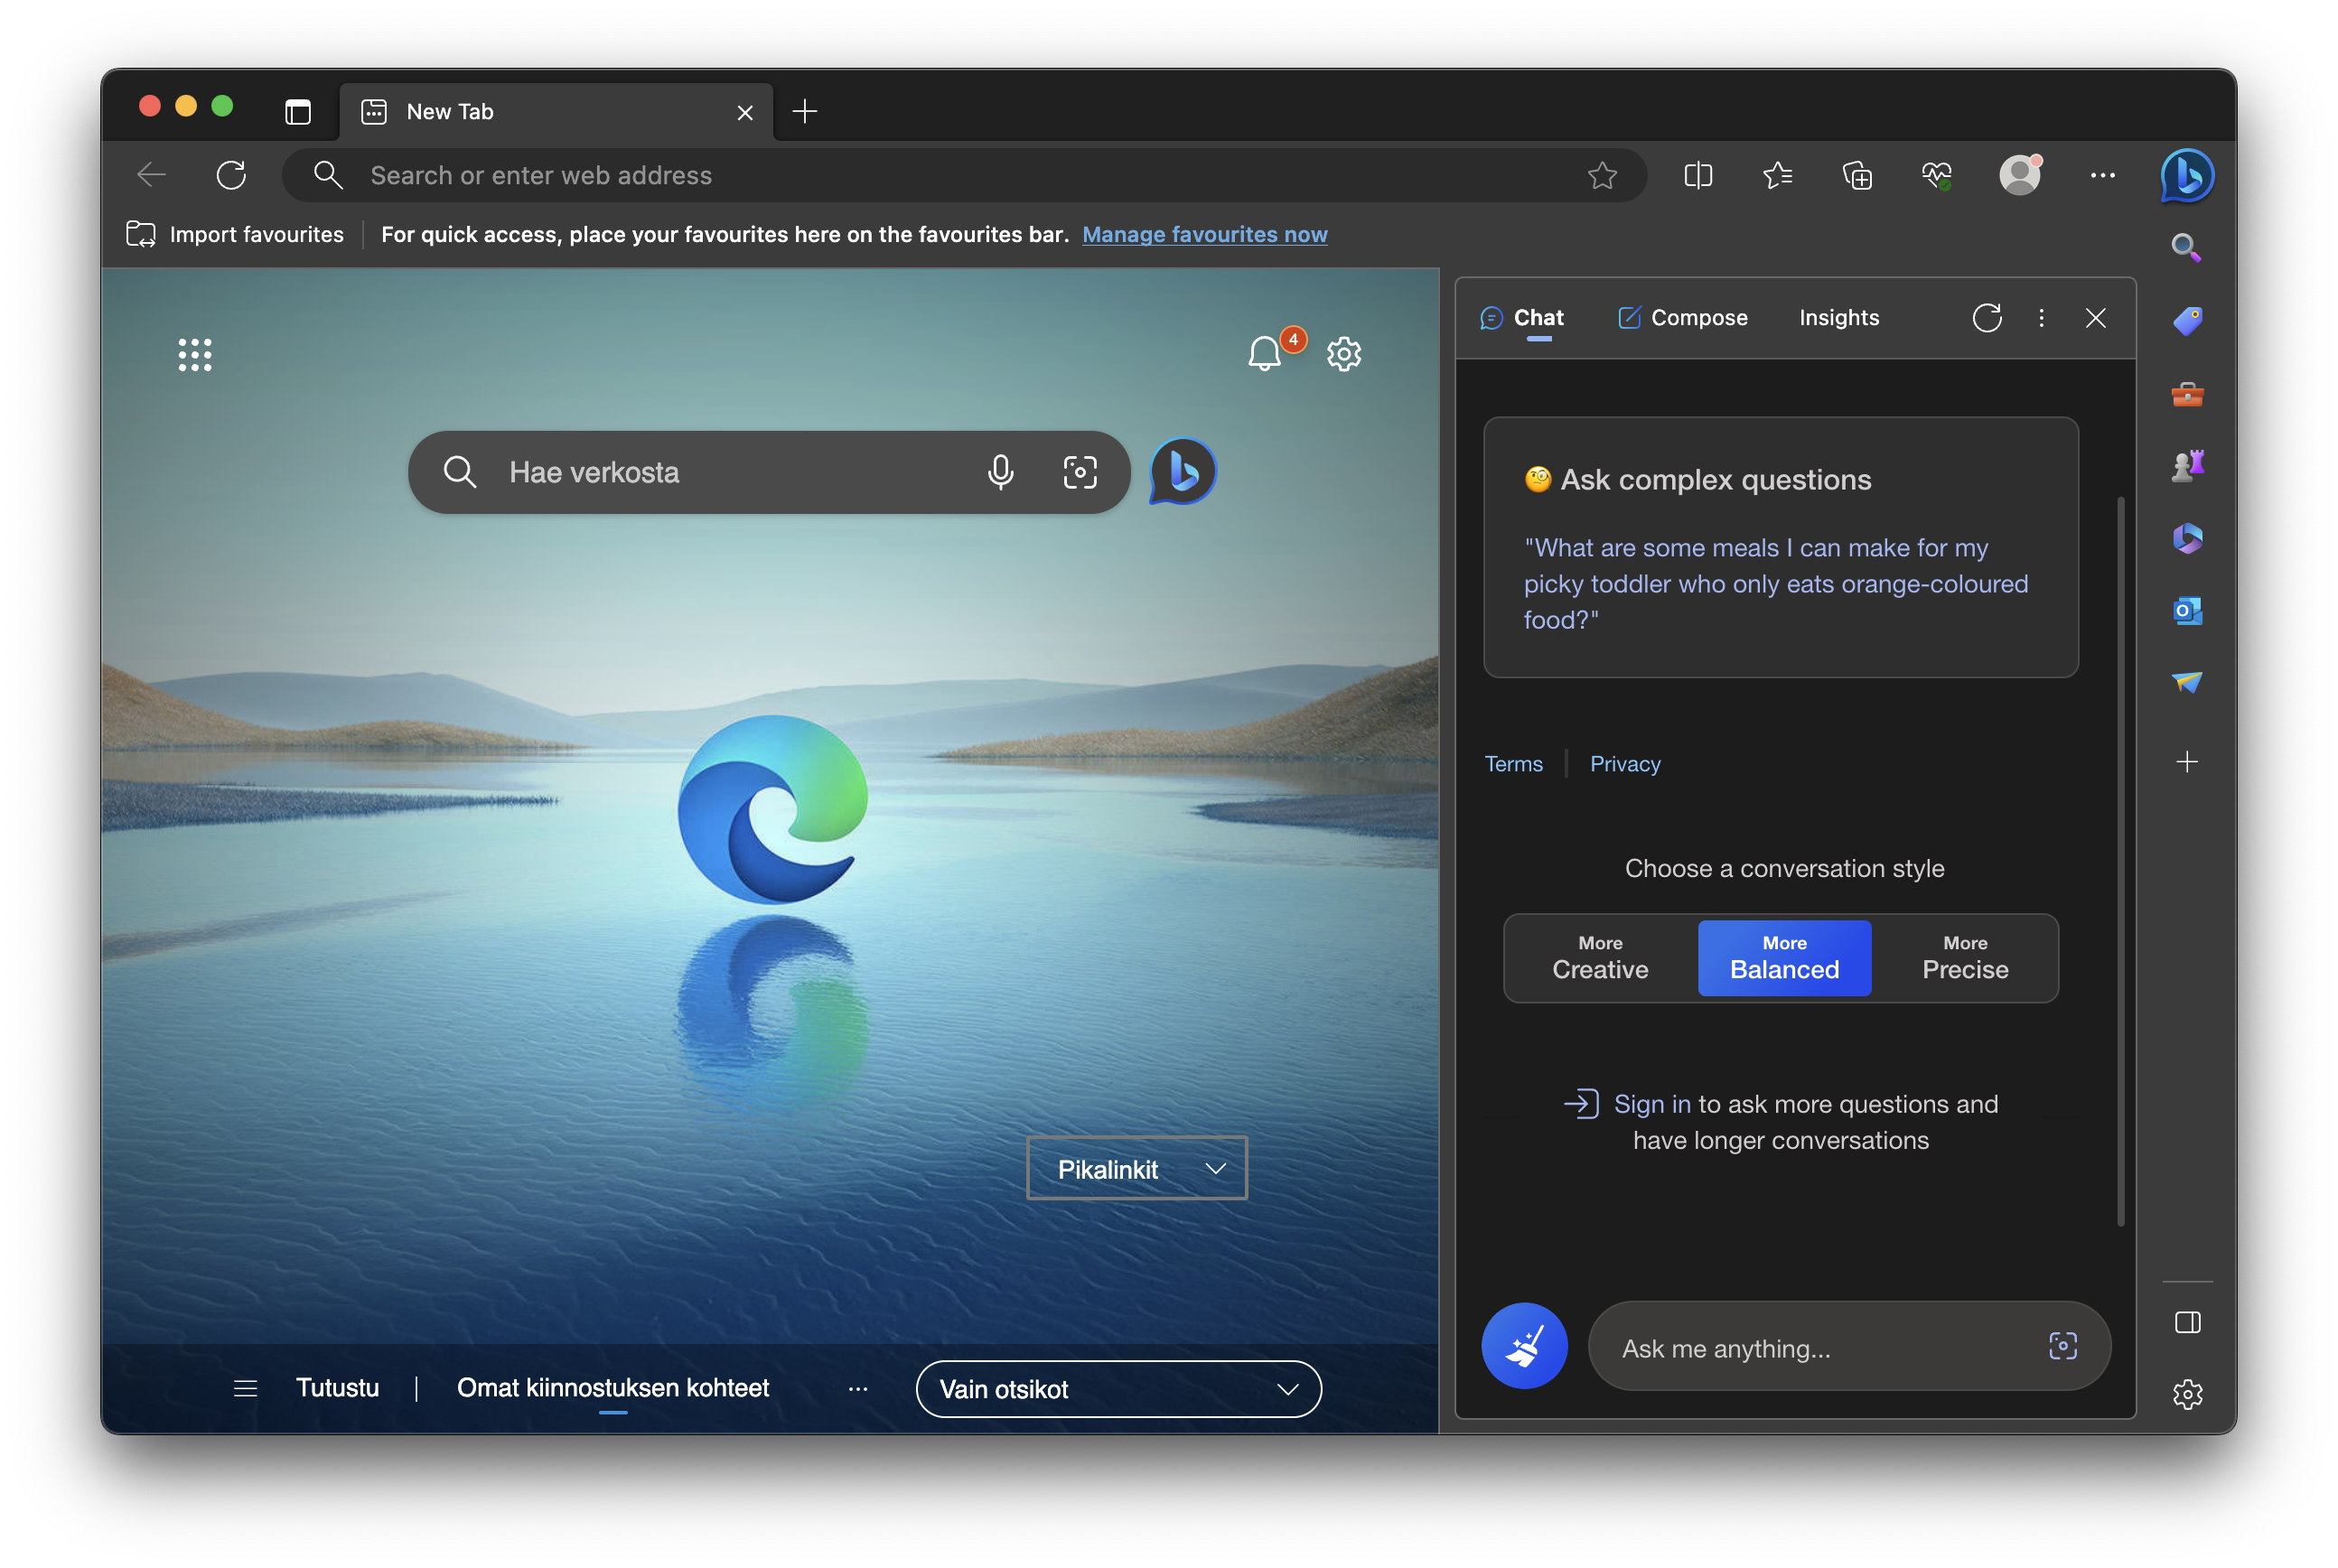Viewport: 2338px width, 1568px height.
Task: Add page to favourites star in address bar
Action: (1602, 176)
